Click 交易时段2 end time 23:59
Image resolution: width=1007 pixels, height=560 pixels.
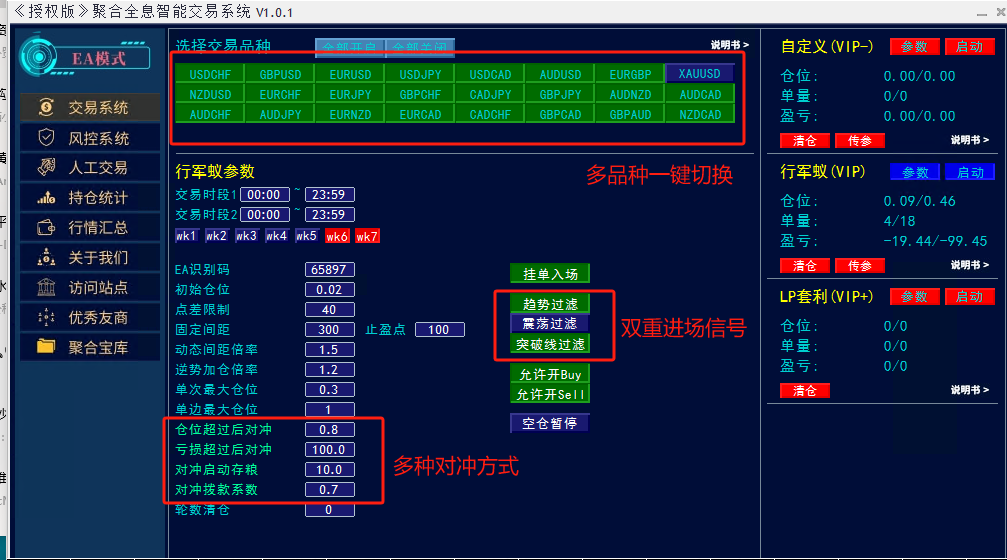tap(329, 214)
